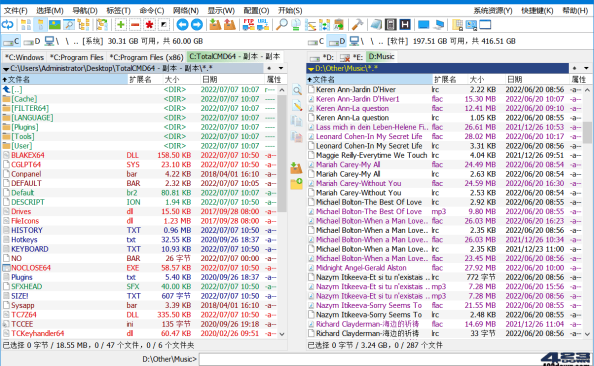This screenshot has height=366, width=594.
Task: Click unpack files box icon with red arrow
Action: pos(230,25)
